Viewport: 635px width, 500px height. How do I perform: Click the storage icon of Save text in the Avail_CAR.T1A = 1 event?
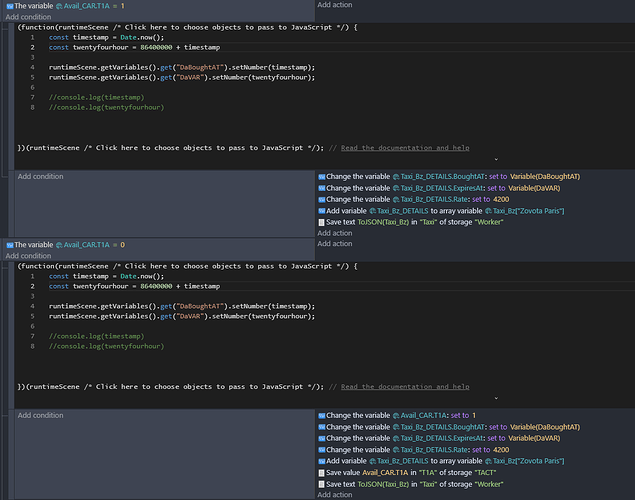click(322, 222)
